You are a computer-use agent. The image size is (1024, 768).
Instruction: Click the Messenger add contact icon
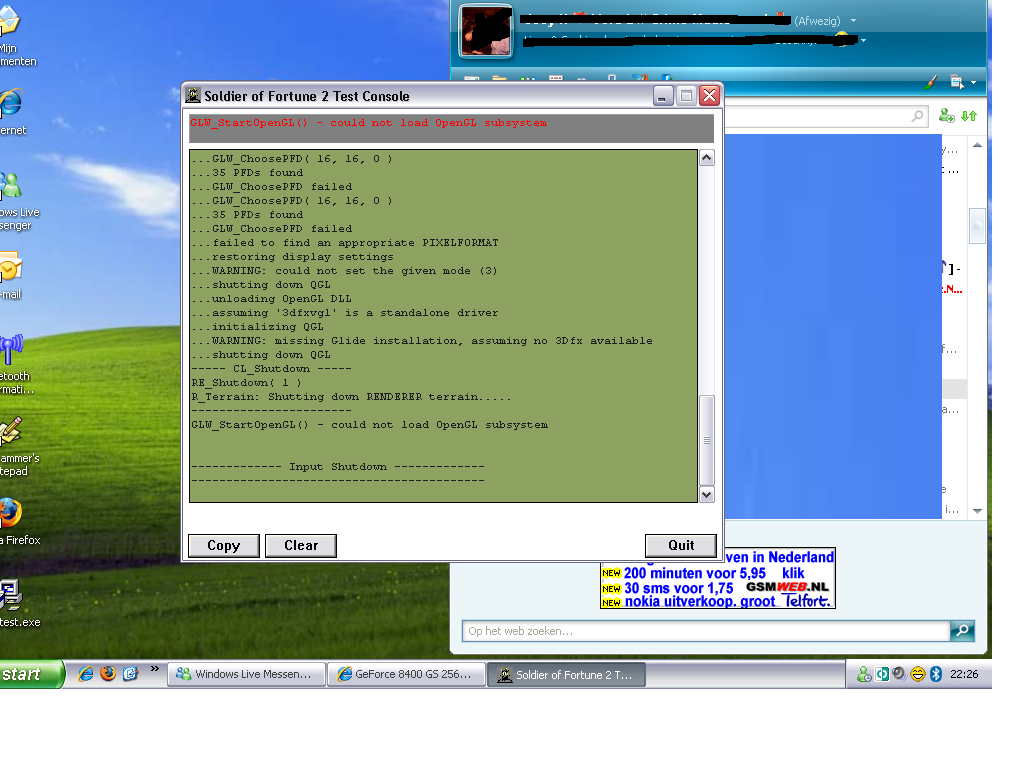(946, 116)
